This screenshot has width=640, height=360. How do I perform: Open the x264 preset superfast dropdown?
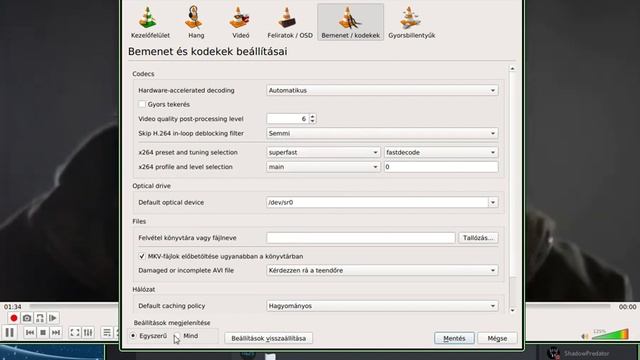tap(323, 152)
